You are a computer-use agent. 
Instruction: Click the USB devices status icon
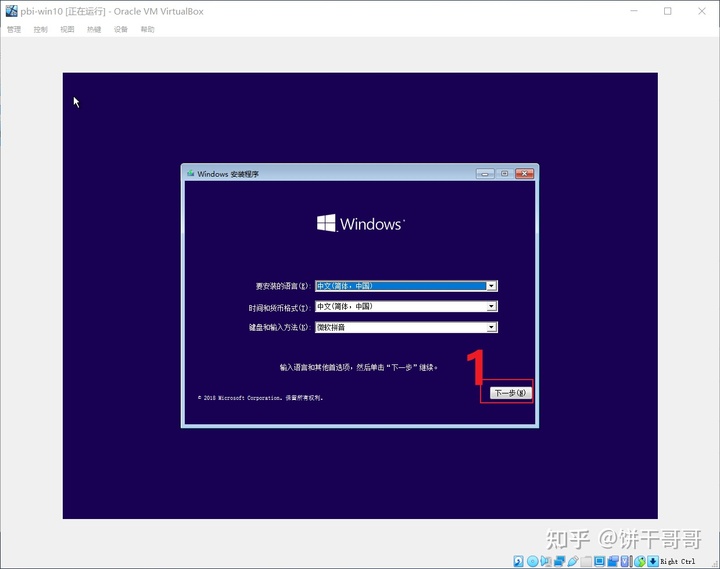[573, 561]
